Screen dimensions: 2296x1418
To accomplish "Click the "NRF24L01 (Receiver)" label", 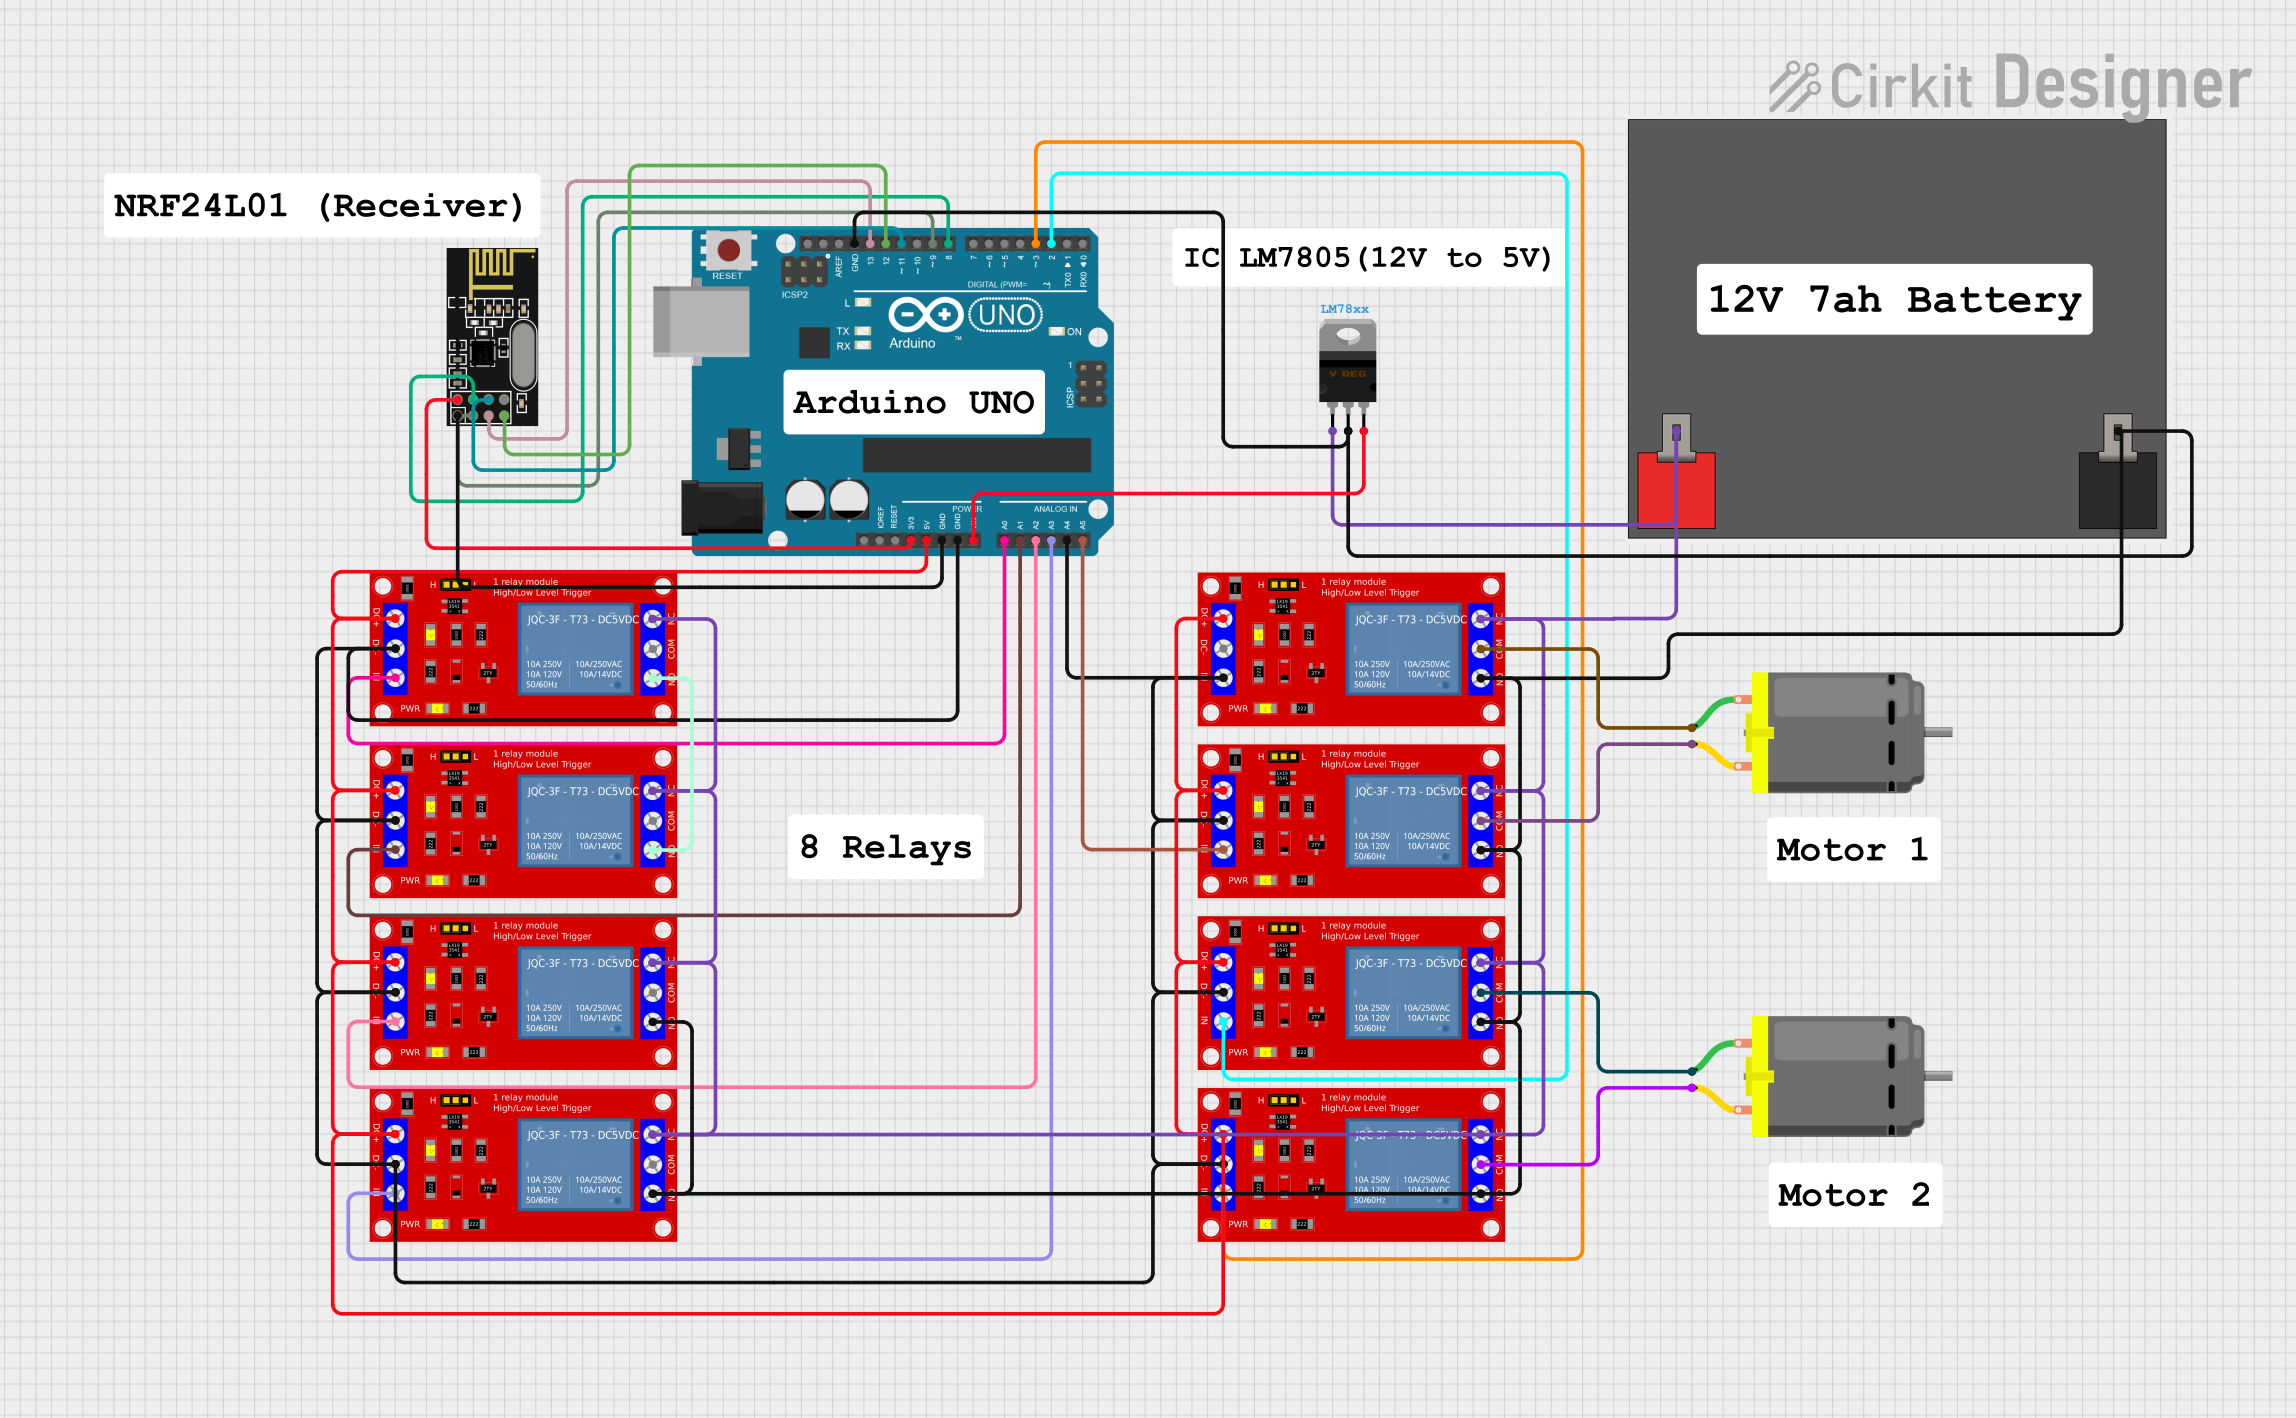I will 320,205.
